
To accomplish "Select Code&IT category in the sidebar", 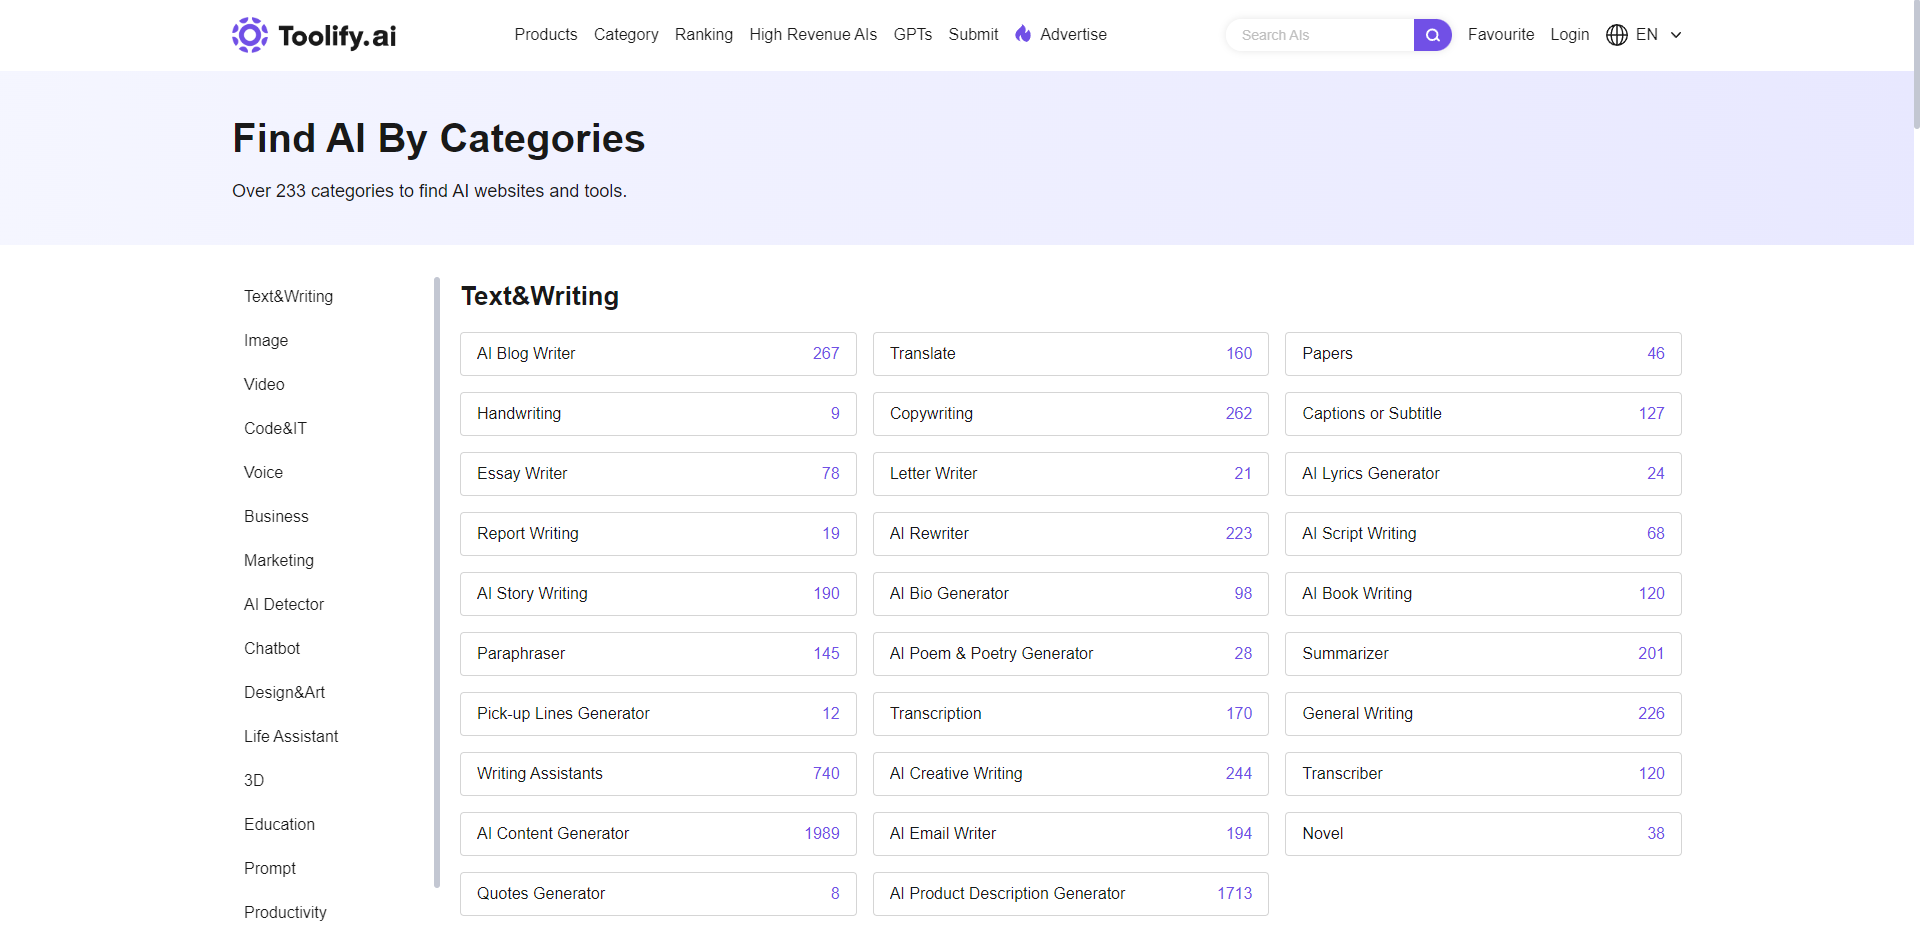I will click(x=275, y=428).
